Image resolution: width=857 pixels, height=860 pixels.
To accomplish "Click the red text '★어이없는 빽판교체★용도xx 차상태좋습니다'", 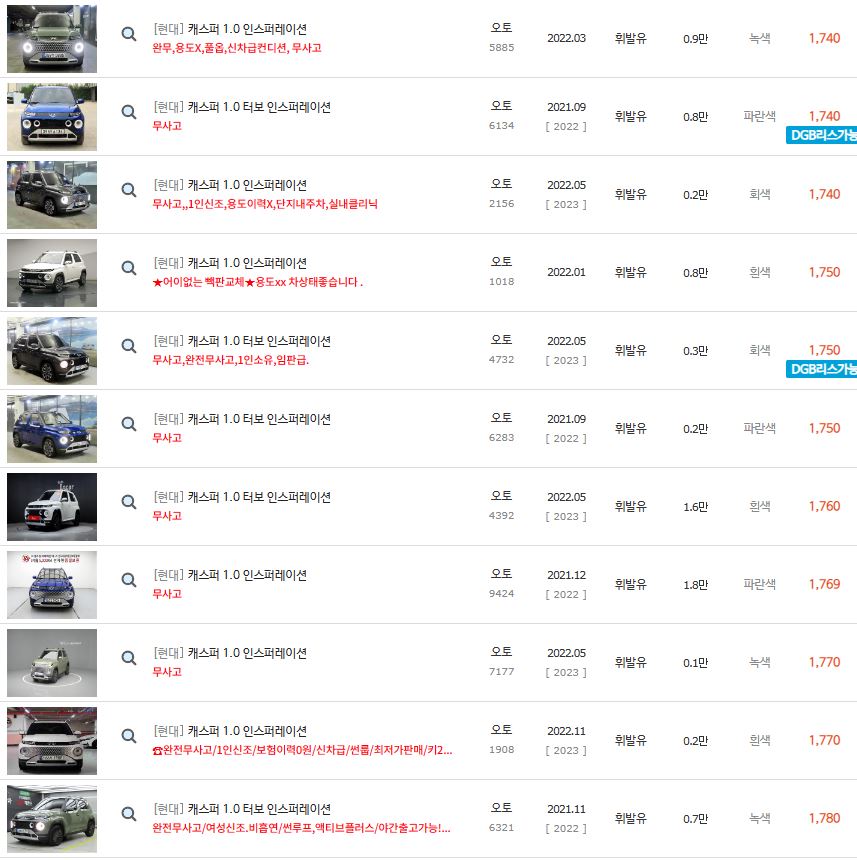I will click(257, 282).
